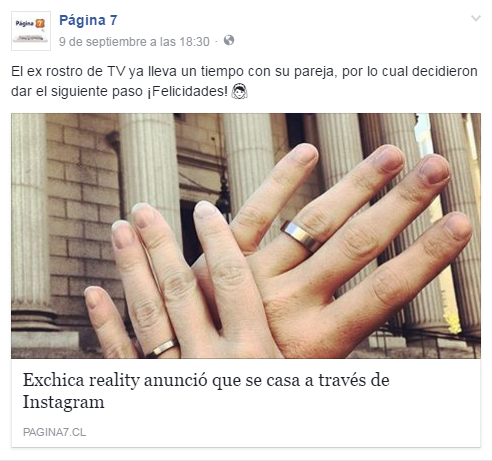This screenshot has height=461, width=492.
Task: Click the silver ring on the larger hand
Action: 301,236
